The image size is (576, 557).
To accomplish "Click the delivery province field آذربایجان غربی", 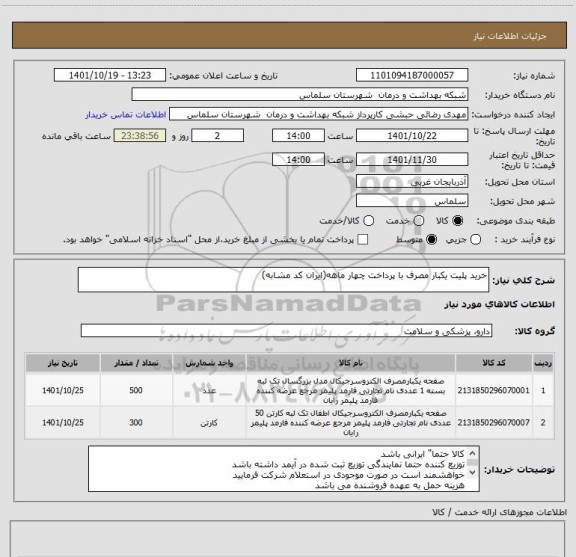I will pyautogui.click(x=412, y=182).
